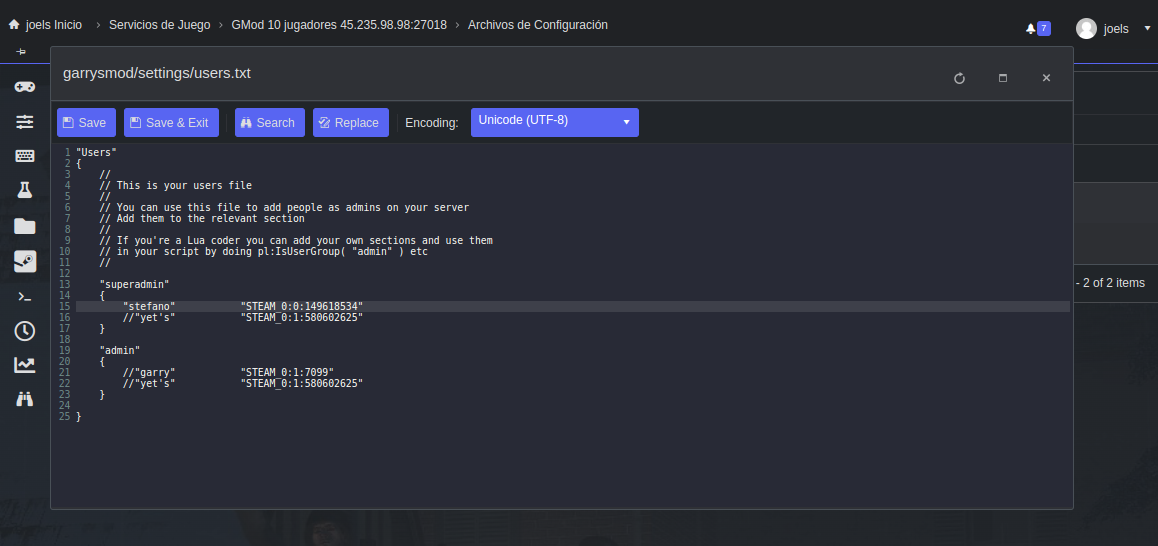Open the terminal console icon in the sidebar
Viewport: 1158px width, 546px height.
[x=25, y=297]
